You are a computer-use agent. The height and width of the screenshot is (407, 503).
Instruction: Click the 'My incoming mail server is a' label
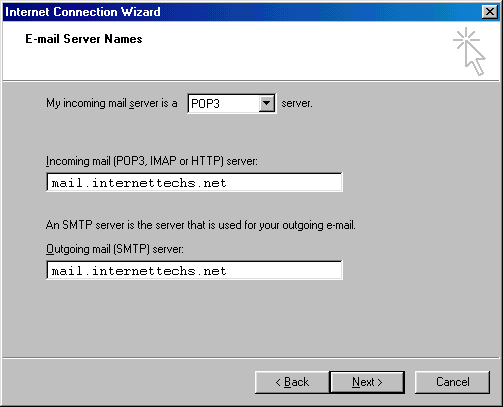pyautogui.click(x=112, y=103)
